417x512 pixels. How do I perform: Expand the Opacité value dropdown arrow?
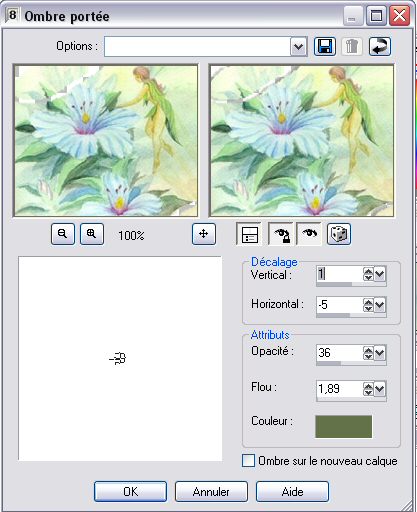pos(380,353)
